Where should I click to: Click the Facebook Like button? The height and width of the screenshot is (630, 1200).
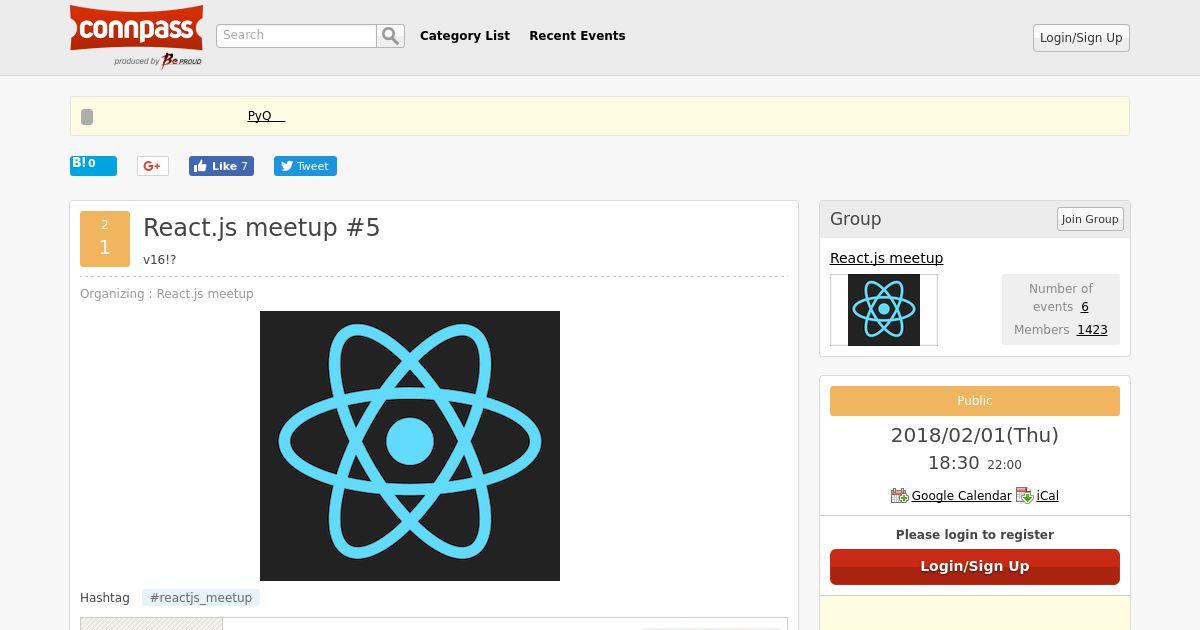pyautogui.click(x=221, y=166)
